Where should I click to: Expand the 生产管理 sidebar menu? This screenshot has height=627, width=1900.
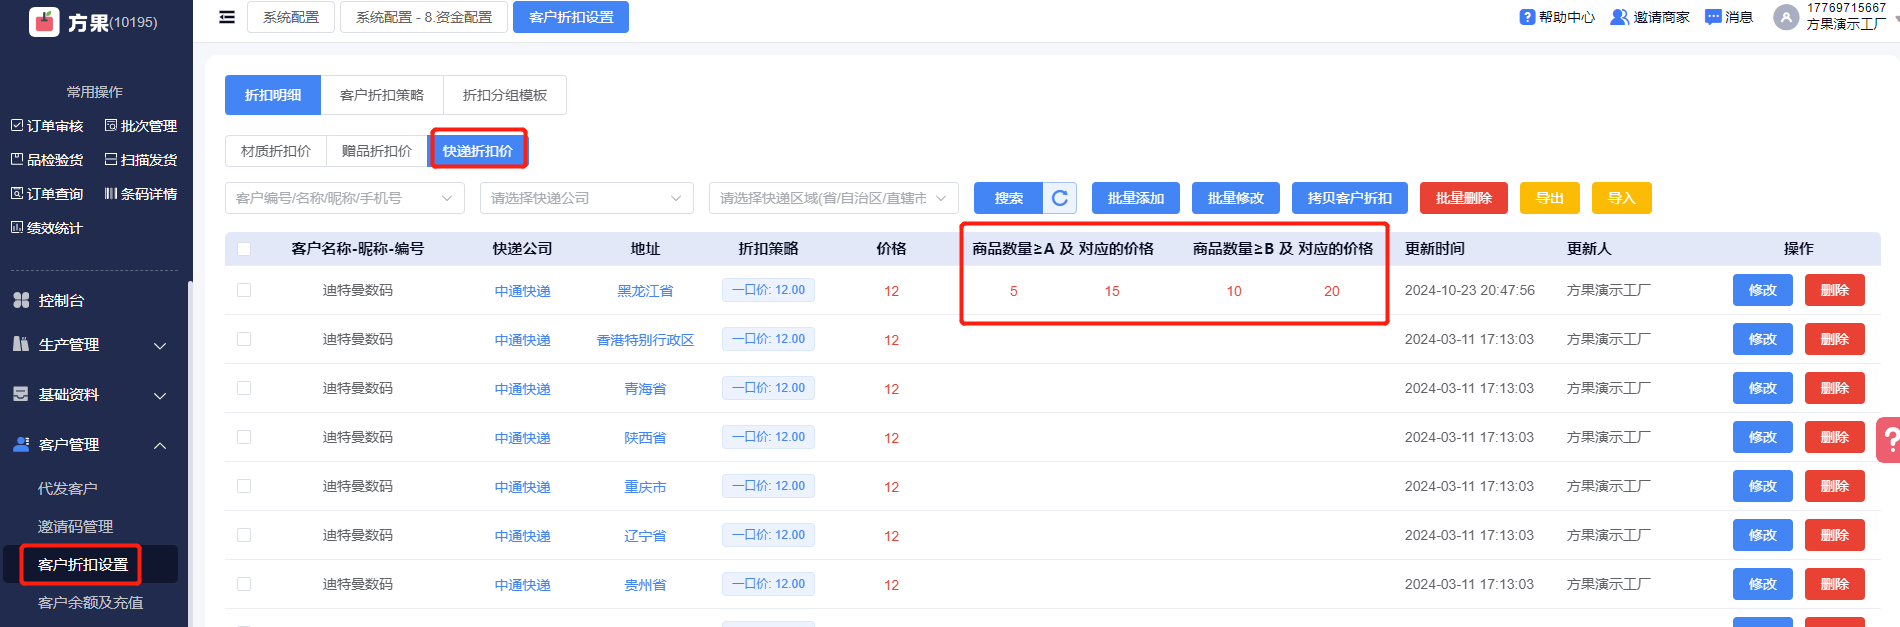(90, 345)
